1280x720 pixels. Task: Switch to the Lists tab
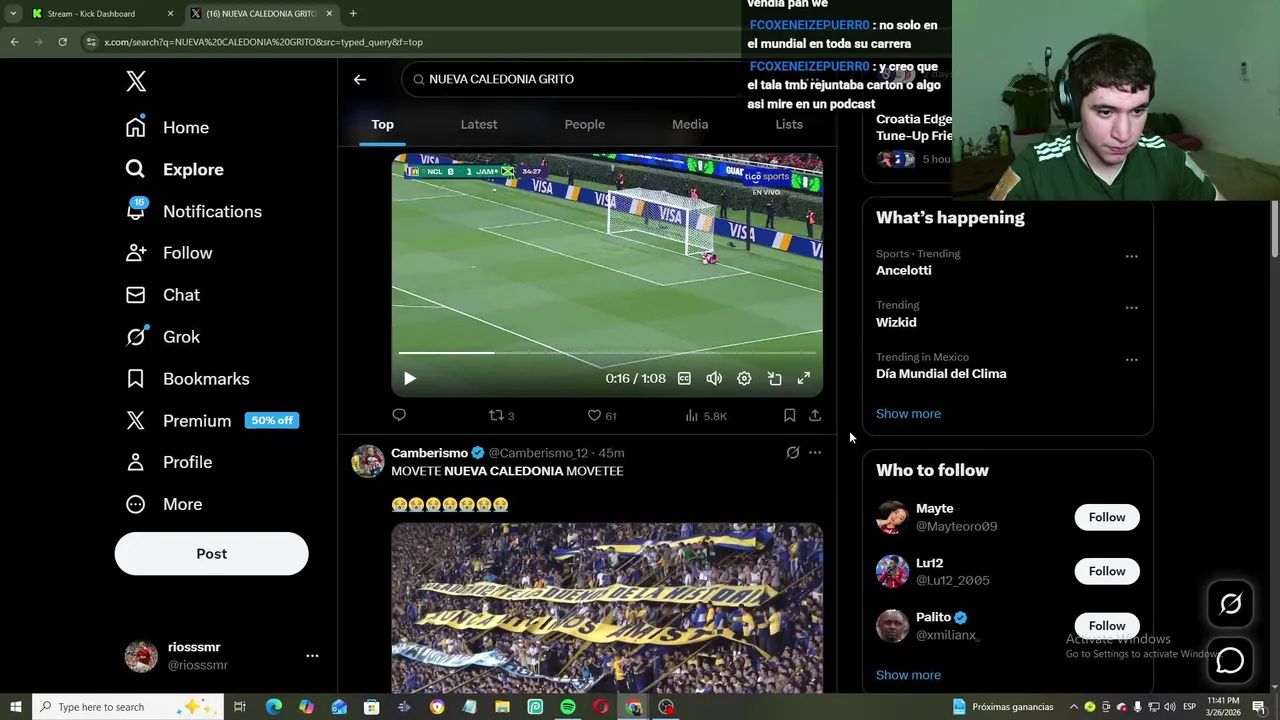pos(789,124)
